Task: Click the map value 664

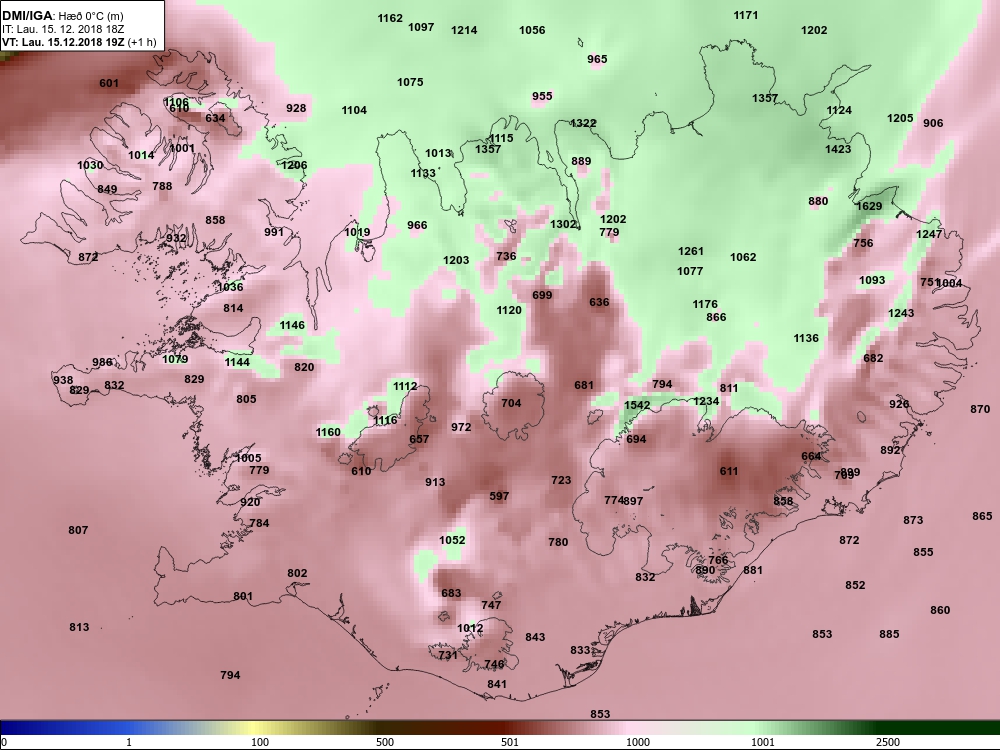Action: [x=811, y=456]
